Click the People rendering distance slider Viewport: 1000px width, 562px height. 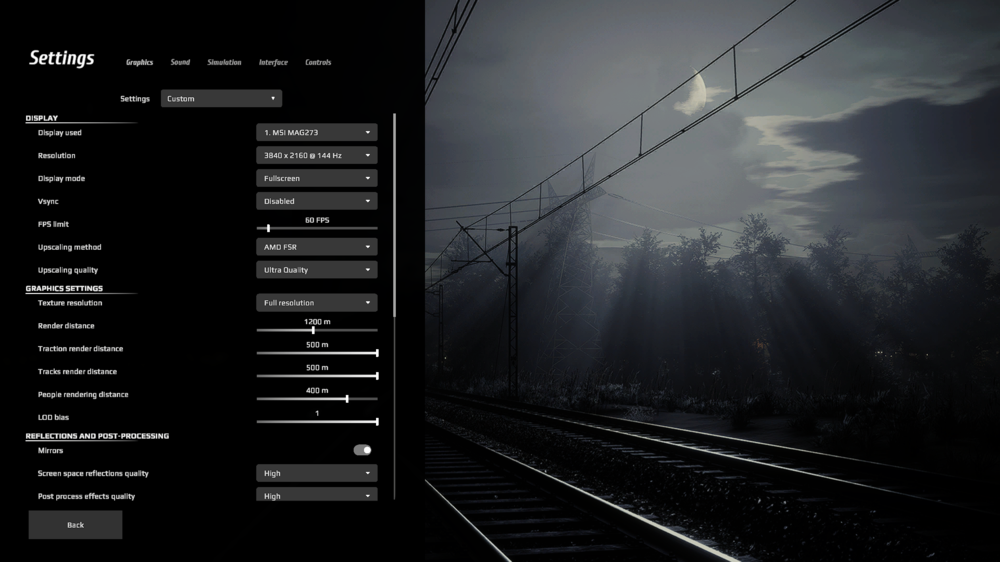[317, 398]
